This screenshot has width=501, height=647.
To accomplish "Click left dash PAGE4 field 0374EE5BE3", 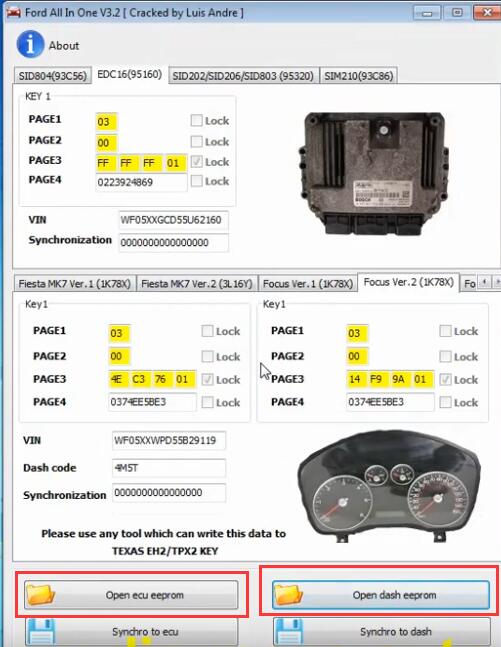I will point(152,402).
